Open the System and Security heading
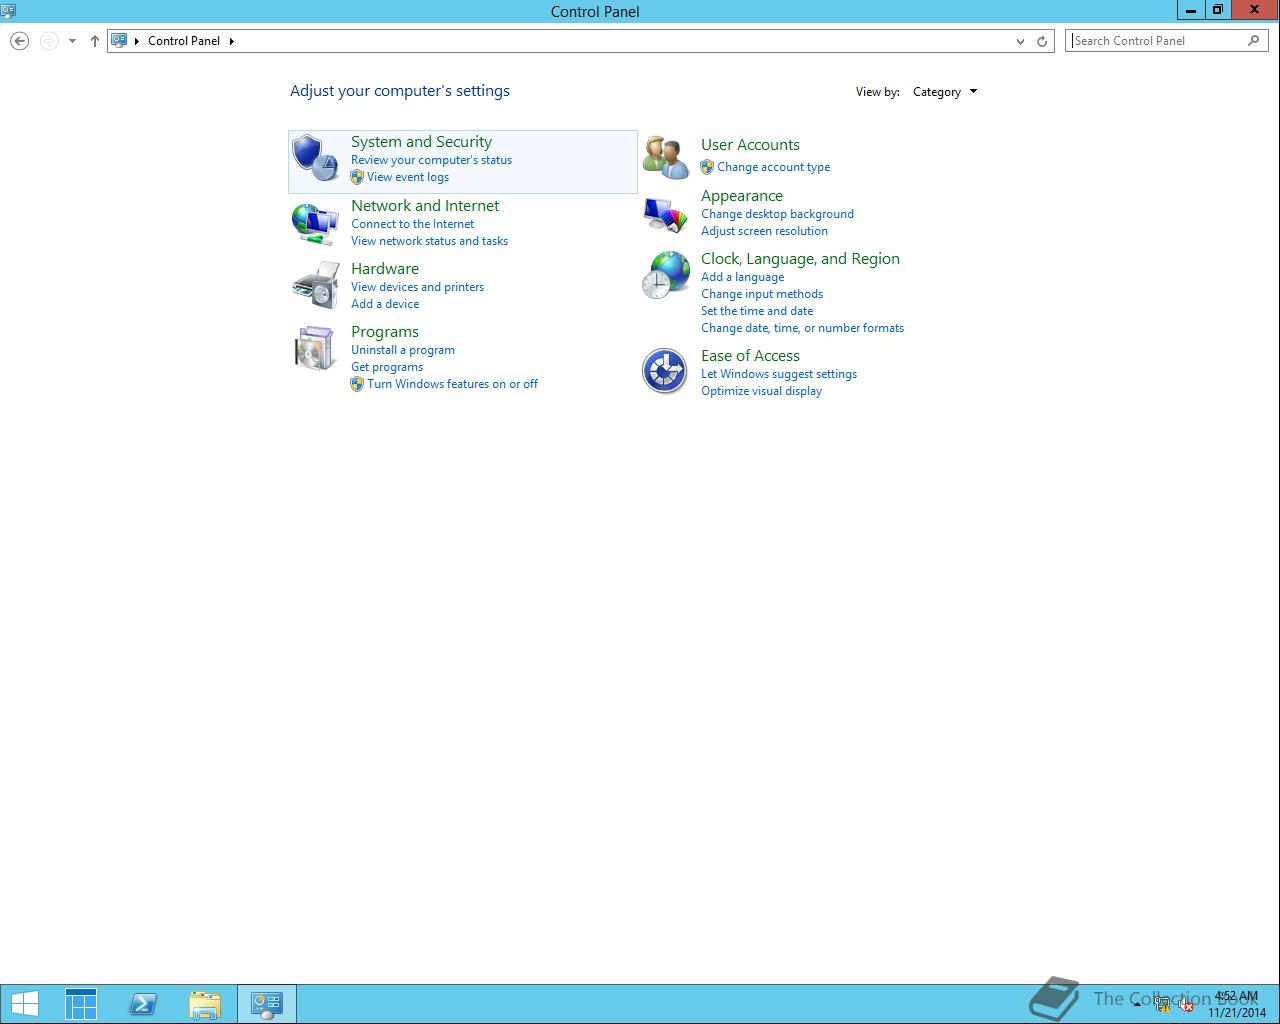This screenshot has height=1024, width=1280. click(x=421, y=142)
